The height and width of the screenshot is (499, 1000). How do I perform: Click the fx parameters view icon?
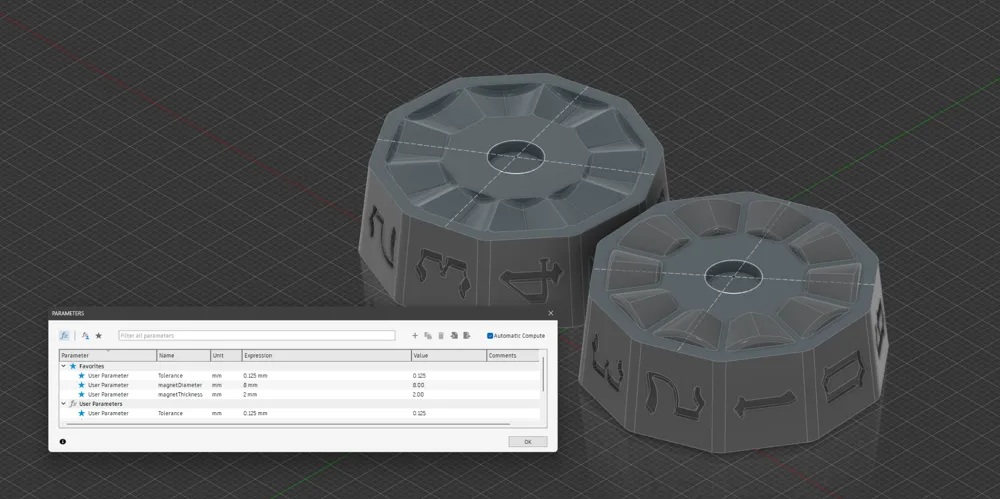(64, 336)
